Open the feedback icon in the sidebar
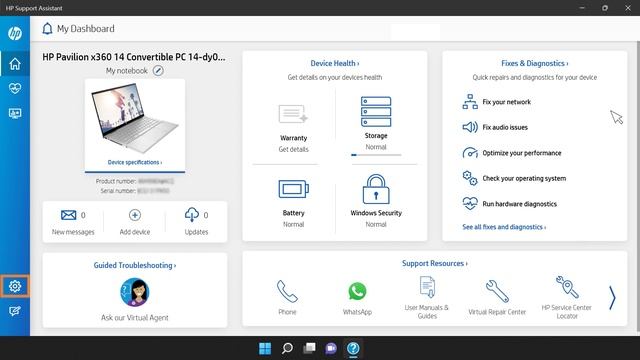The image size is (640, 360). click(x=15, y=311)
